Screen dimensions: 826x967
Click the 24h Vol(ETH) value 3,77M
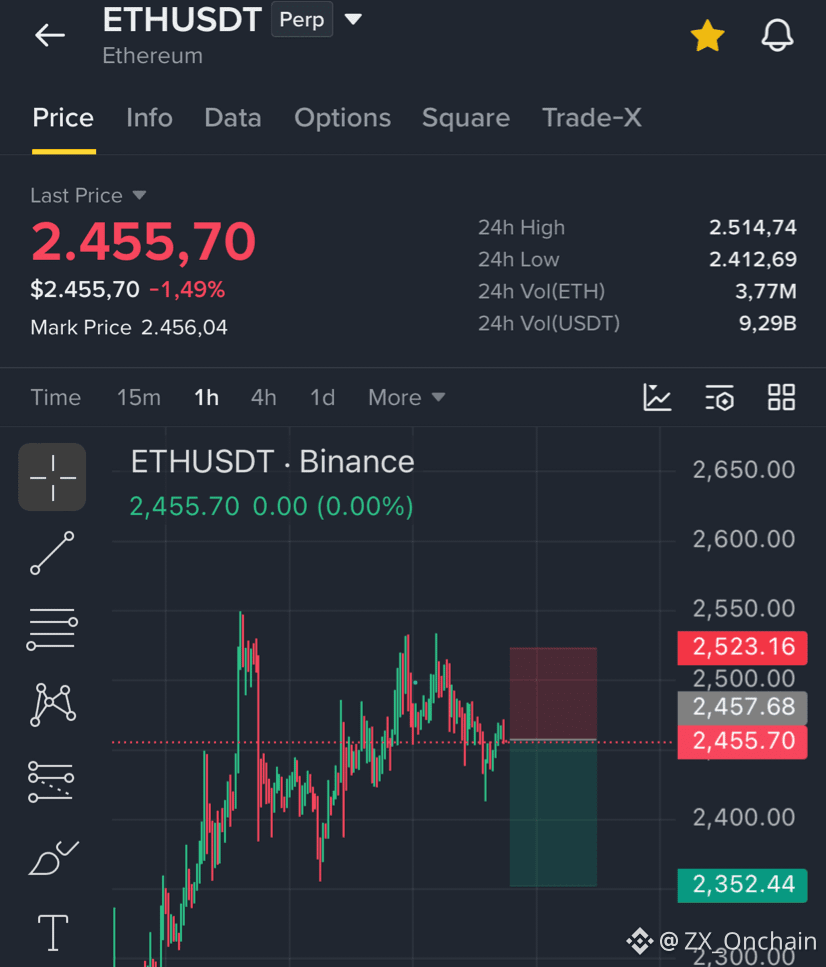click(x=766, y=291)
